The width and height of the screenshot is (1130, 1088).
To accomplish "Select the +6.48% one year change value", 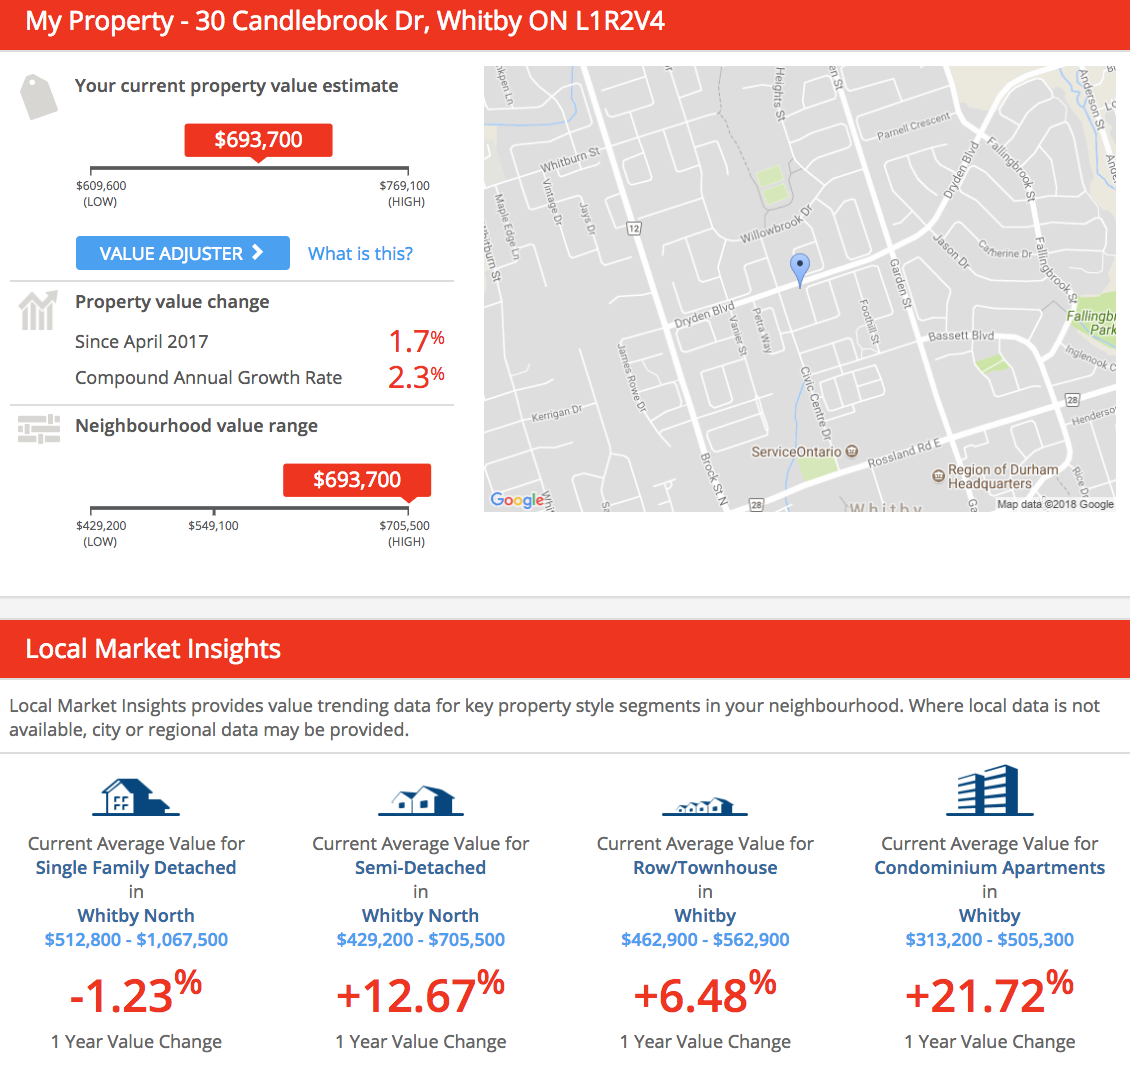I will point(706,994).
